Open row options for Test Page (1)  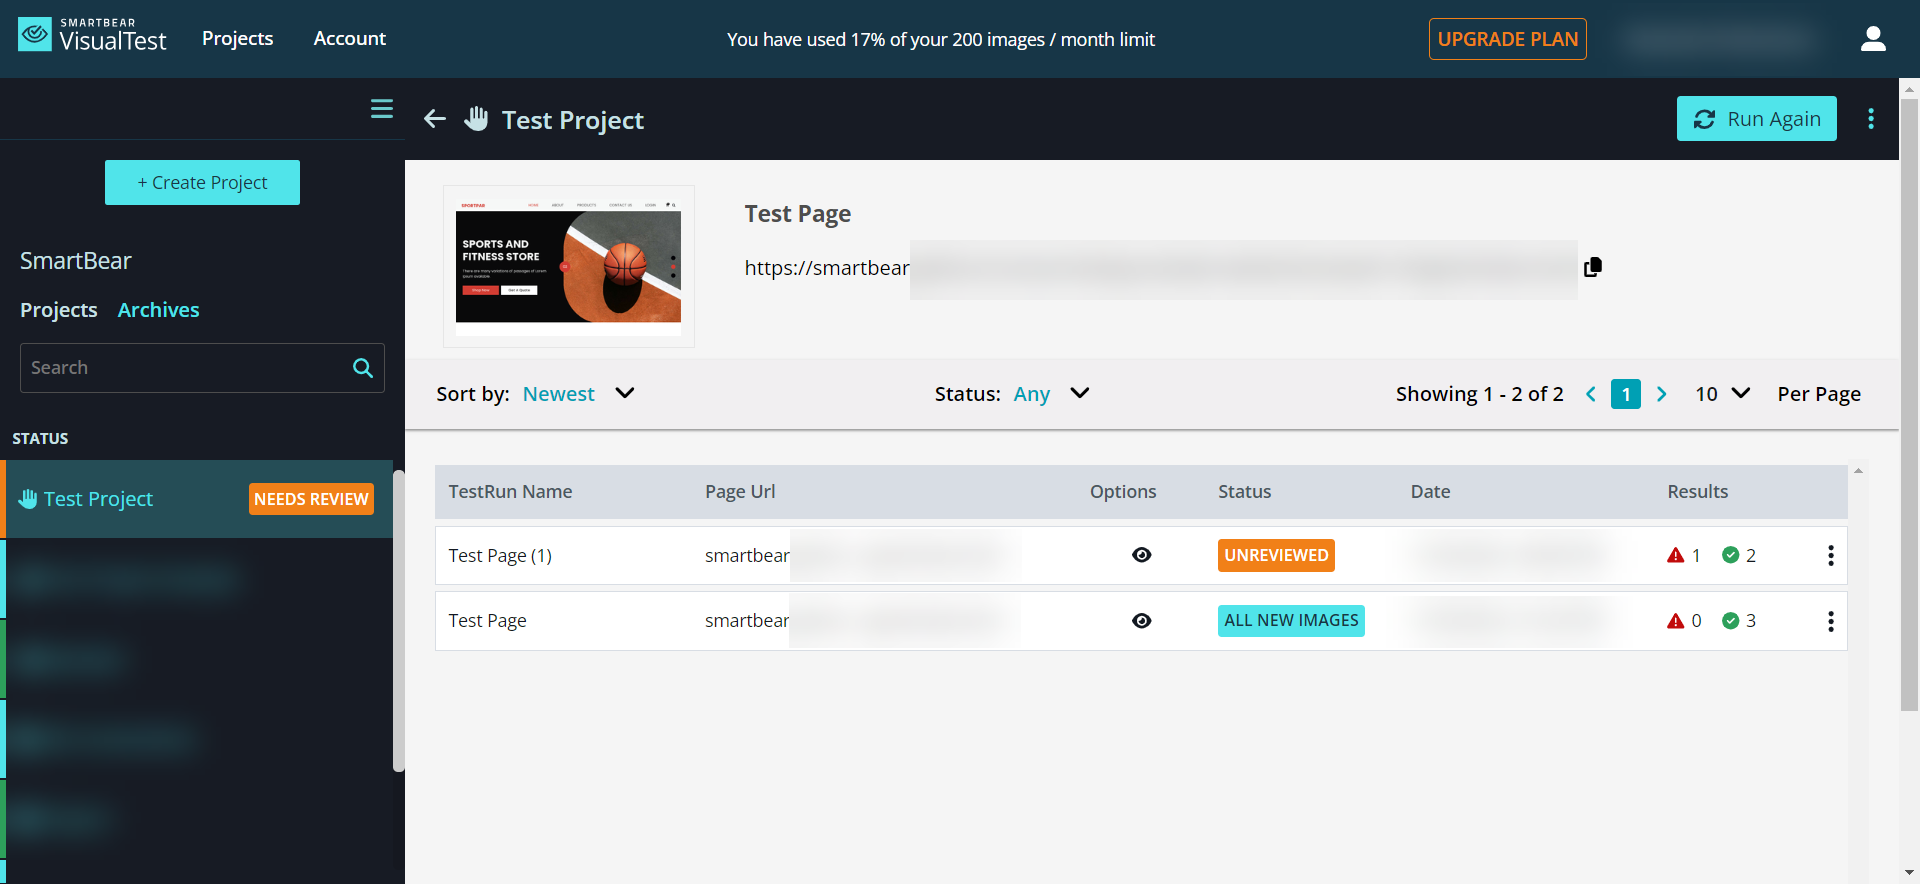pos(1830,556)
